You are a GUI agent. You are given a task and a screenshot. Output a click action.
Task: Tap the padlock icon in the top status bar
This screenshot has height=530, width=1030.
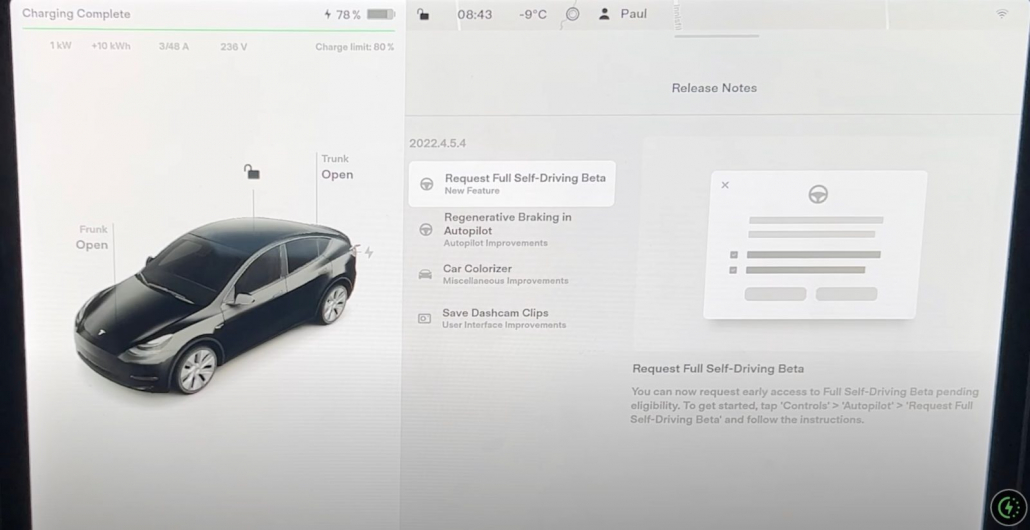tap(423, 14)
